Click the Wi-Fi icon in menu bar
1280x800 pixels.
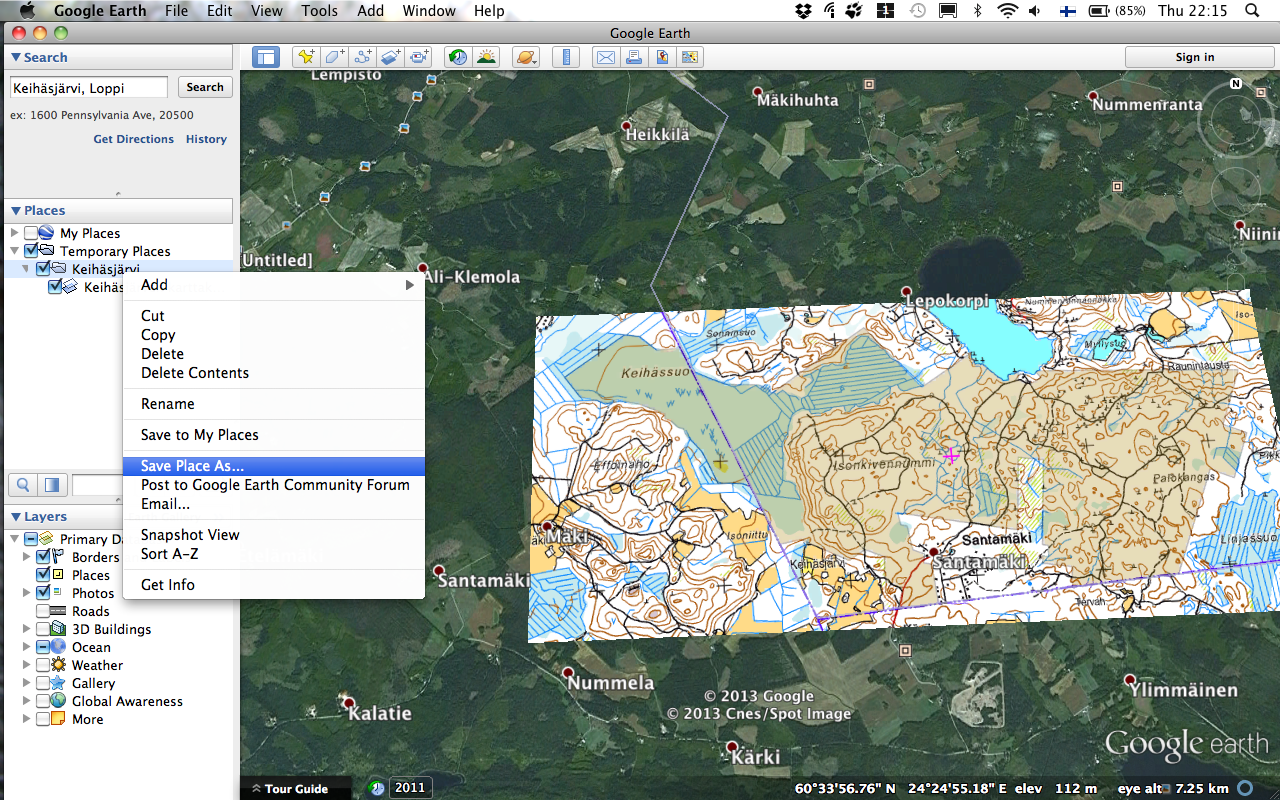click(1007, 11)
